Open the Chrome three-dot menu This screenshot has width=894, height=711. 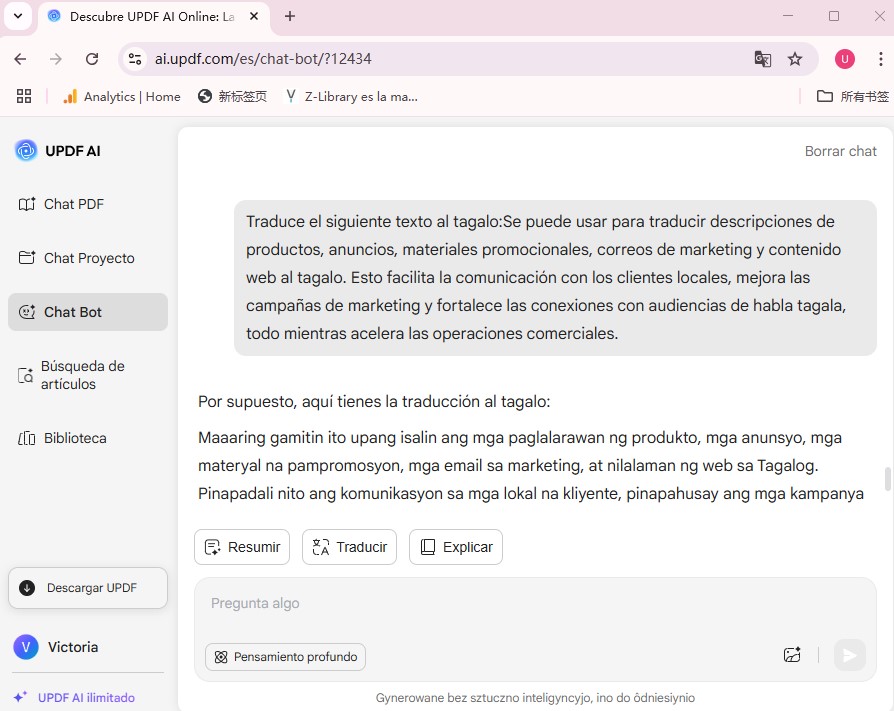(881, 59)
